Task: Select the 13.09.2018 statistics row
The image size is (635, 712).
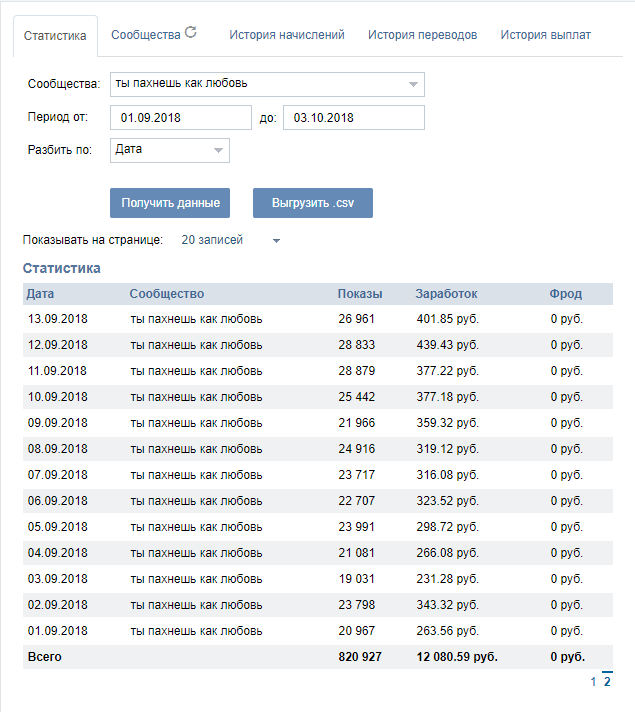Action: pyautogui.click(x=300, y=319)
